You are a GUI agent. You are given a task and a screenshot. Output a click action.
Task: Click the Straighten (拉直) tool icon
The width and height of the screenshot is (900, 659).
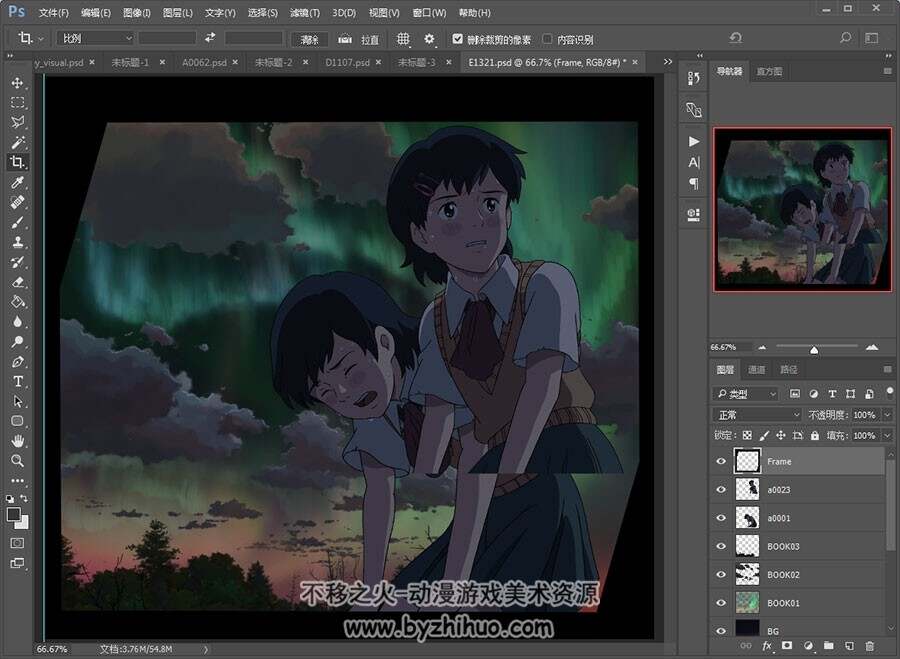click(x=345, y=39)
